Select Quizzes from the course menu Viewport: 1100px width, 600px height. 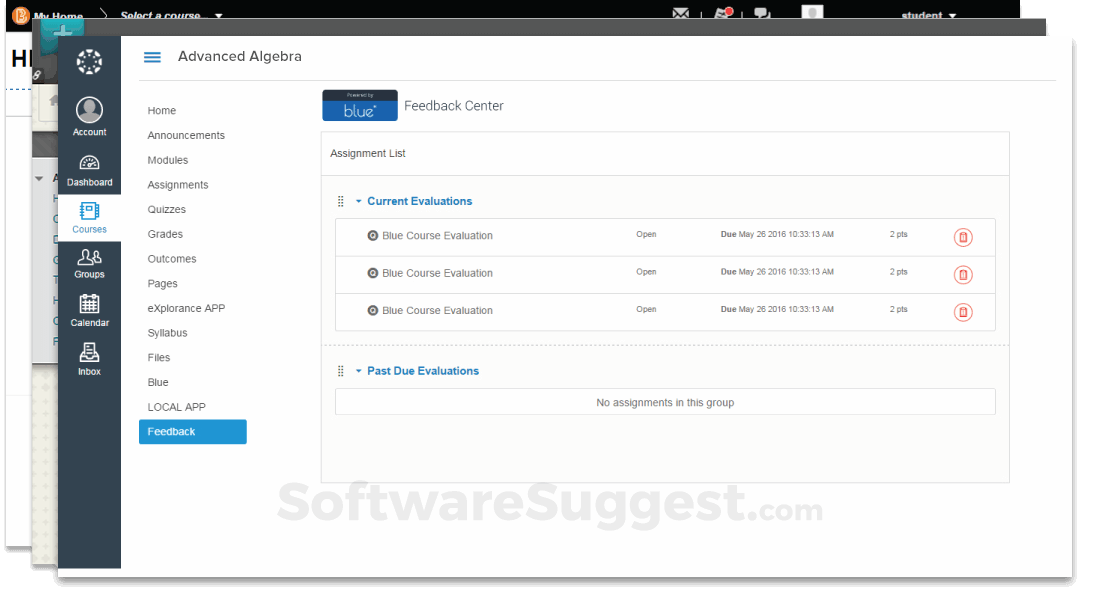click(x=166, y=209)
